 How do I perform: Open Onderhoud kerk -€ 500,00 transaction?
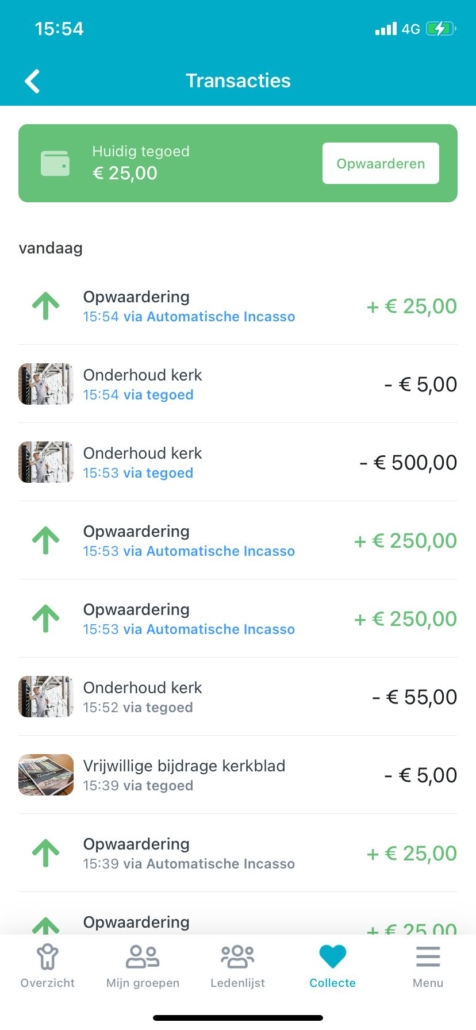tap(238, 462)
